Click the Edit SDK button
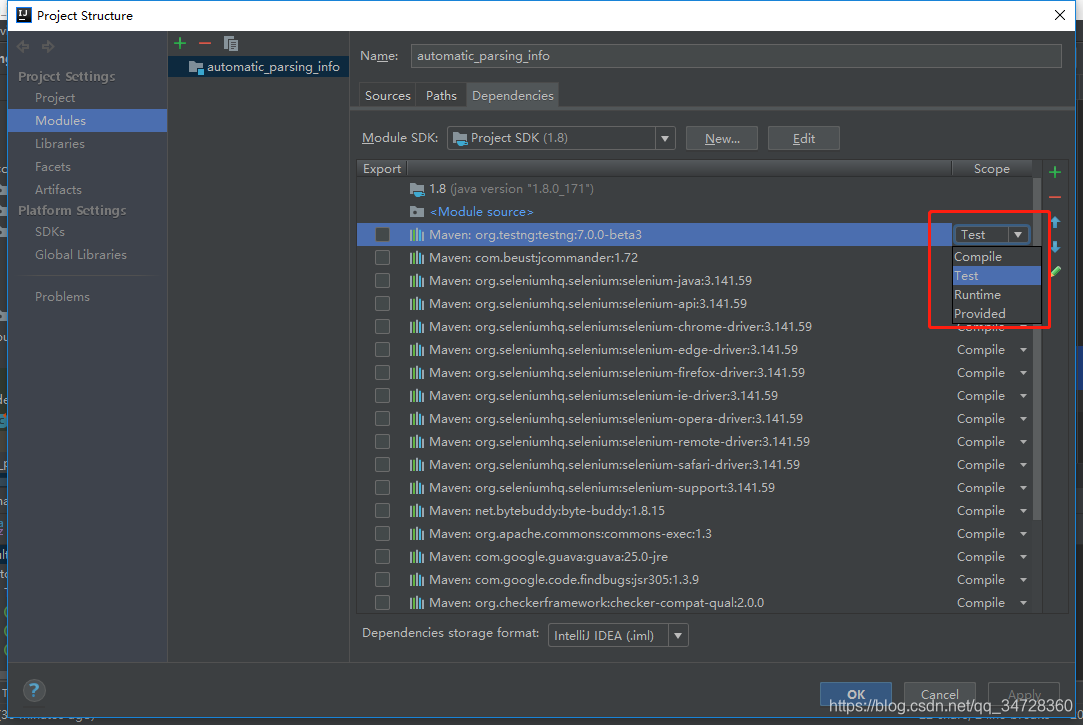The height and width of the screenshot is (725, 1083). [803, 138]
